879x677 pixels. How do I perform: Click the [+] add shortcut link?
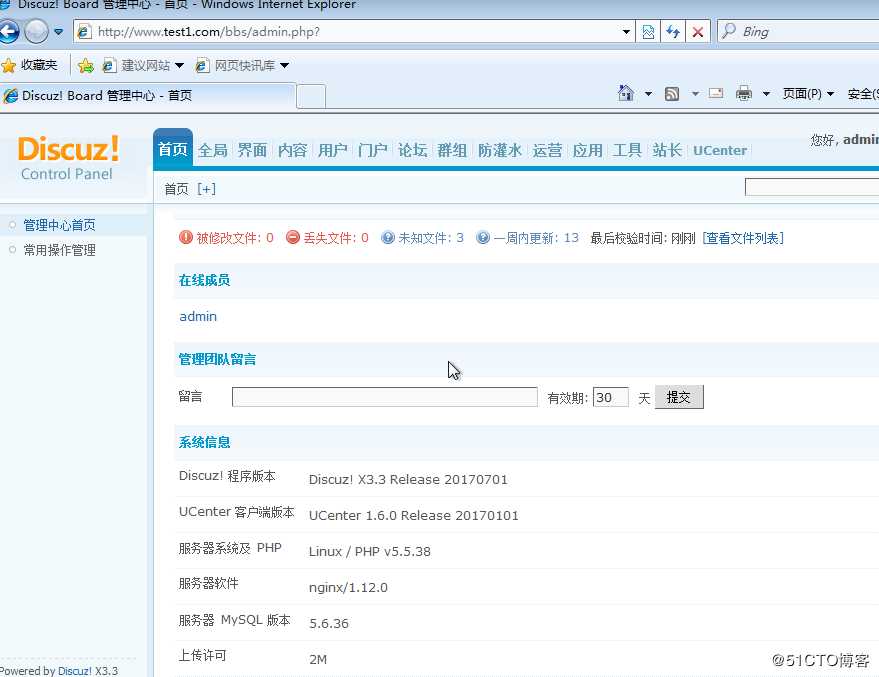(206, 189)
